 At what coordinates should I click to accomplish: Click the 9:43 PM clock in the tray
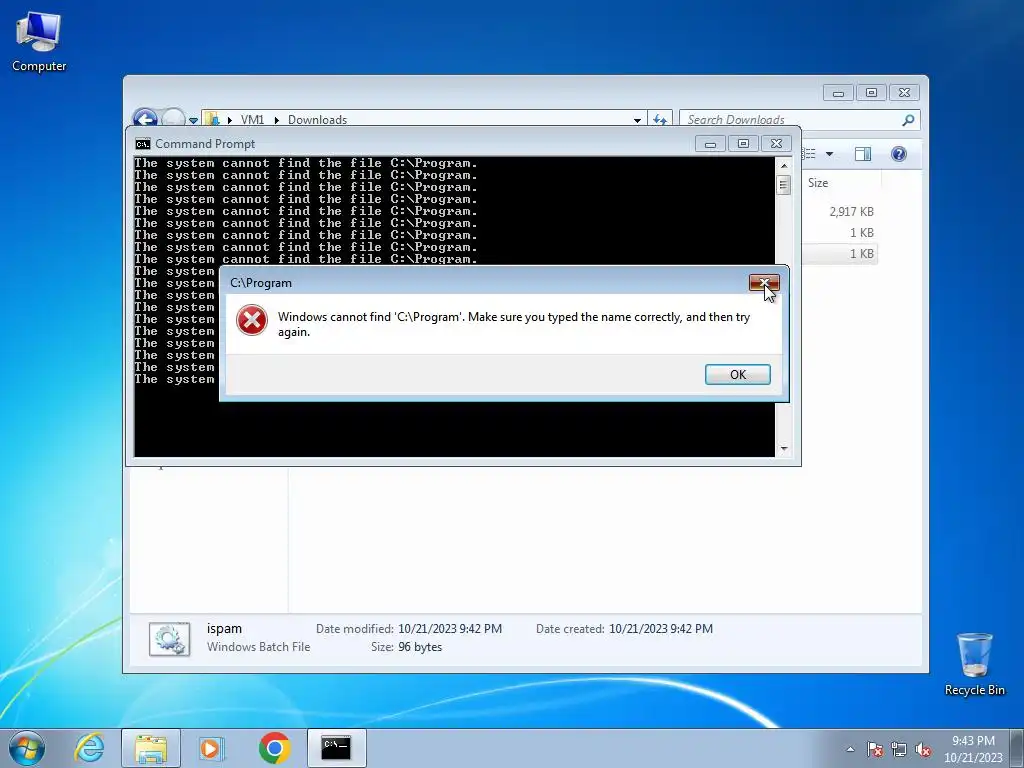tap(973, 741)
